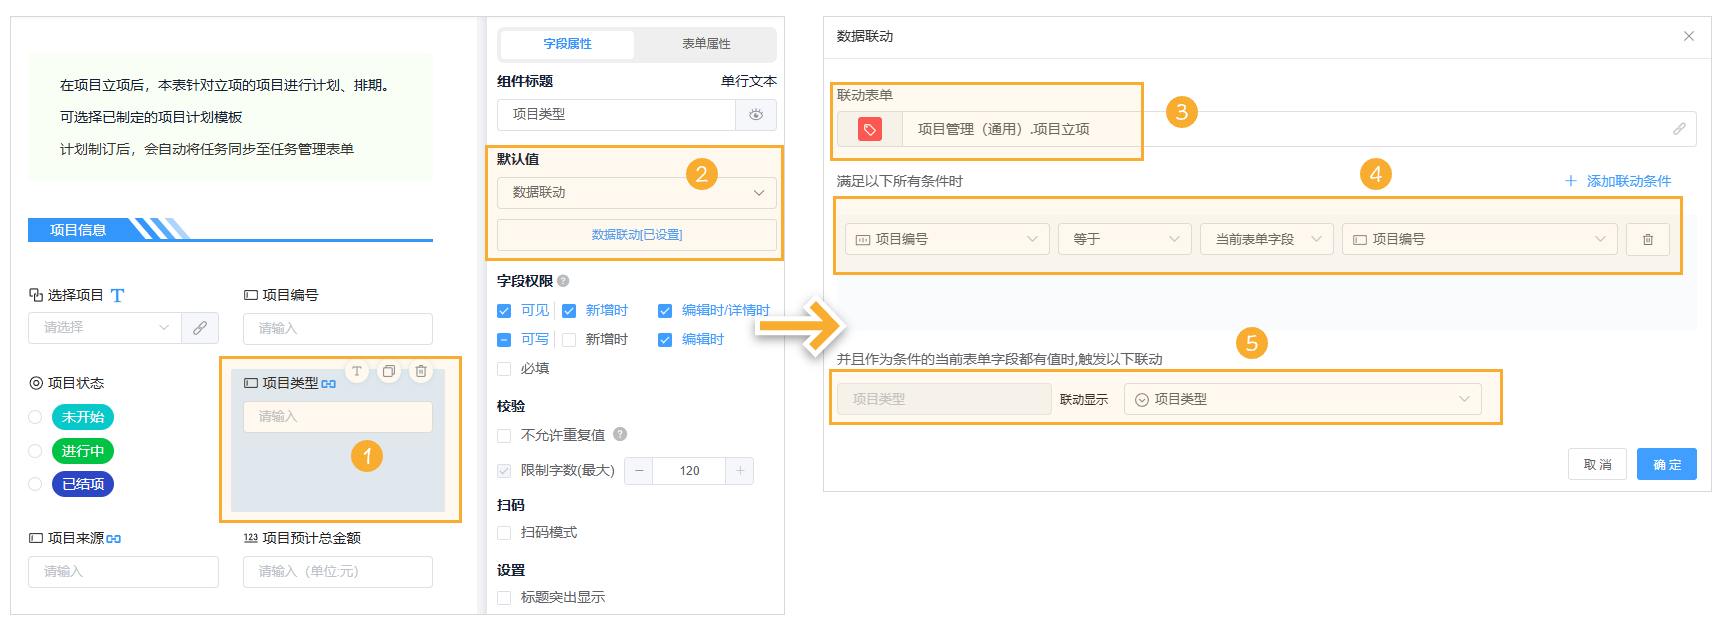Click the 进行中 green status tag

tap(83, 451)
